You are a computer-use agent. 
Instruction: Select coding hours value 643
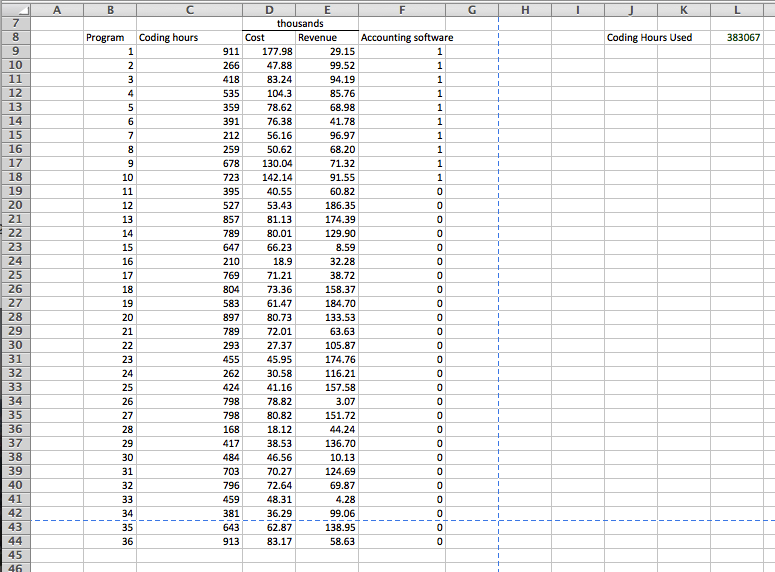189,528
